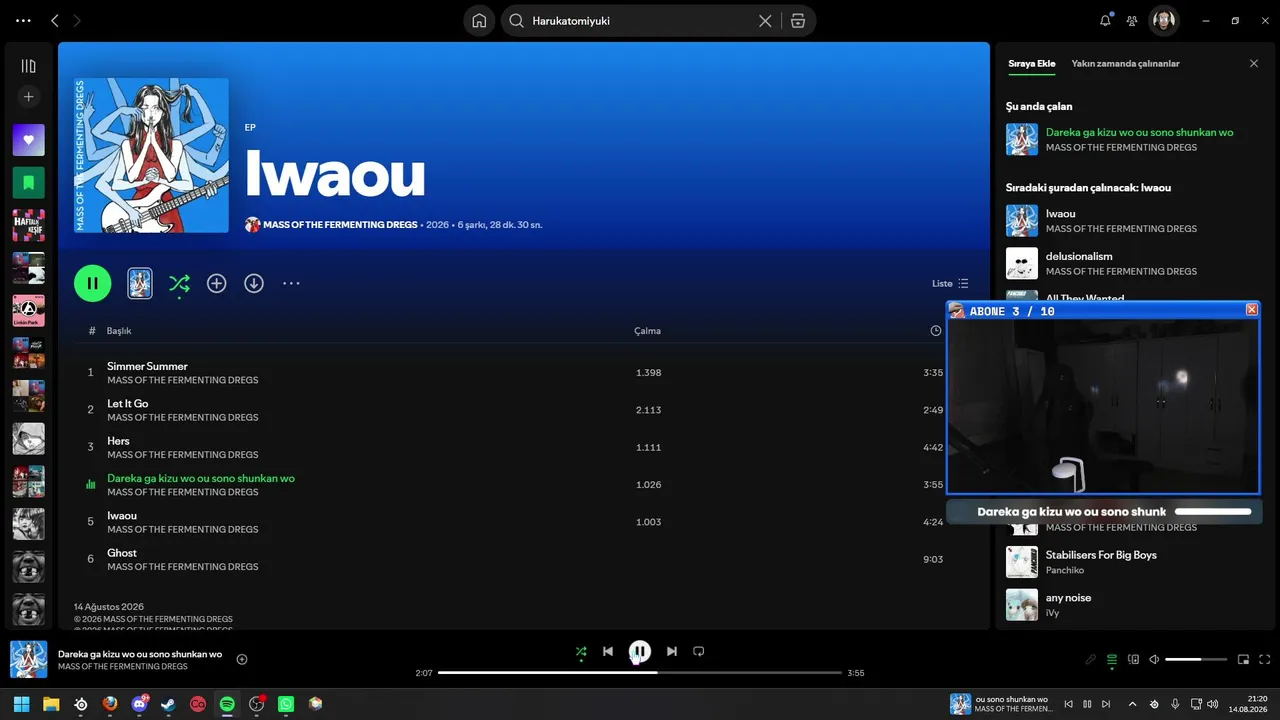Navigate back with the left arrow

(x=55, y=20)
